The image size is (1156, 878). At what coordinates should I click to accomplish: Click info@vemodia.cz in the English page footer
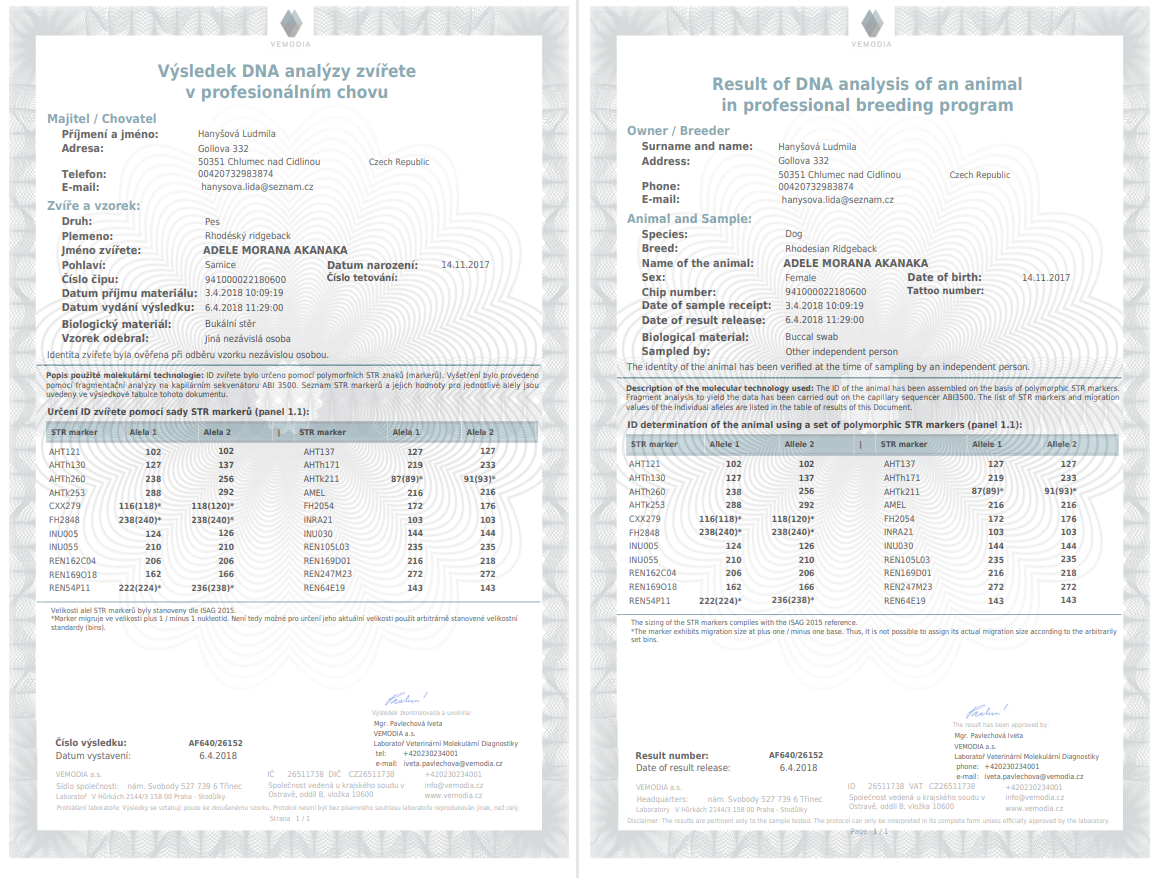pyautogui.click(x=1034, y=798)
